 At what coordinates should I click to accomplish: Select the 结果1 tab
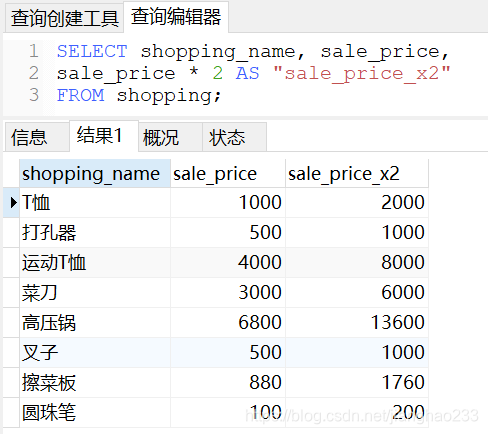(104, 136)
